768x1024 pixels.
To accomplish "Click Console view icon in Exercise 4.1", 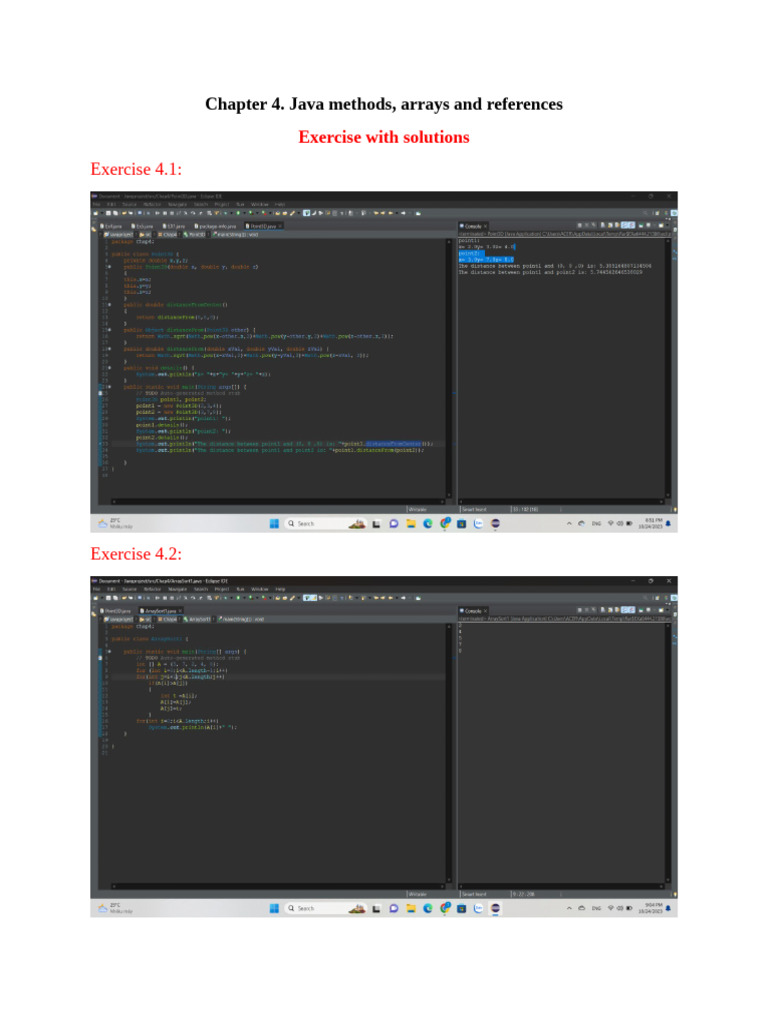I will click(x=463, y=226).
